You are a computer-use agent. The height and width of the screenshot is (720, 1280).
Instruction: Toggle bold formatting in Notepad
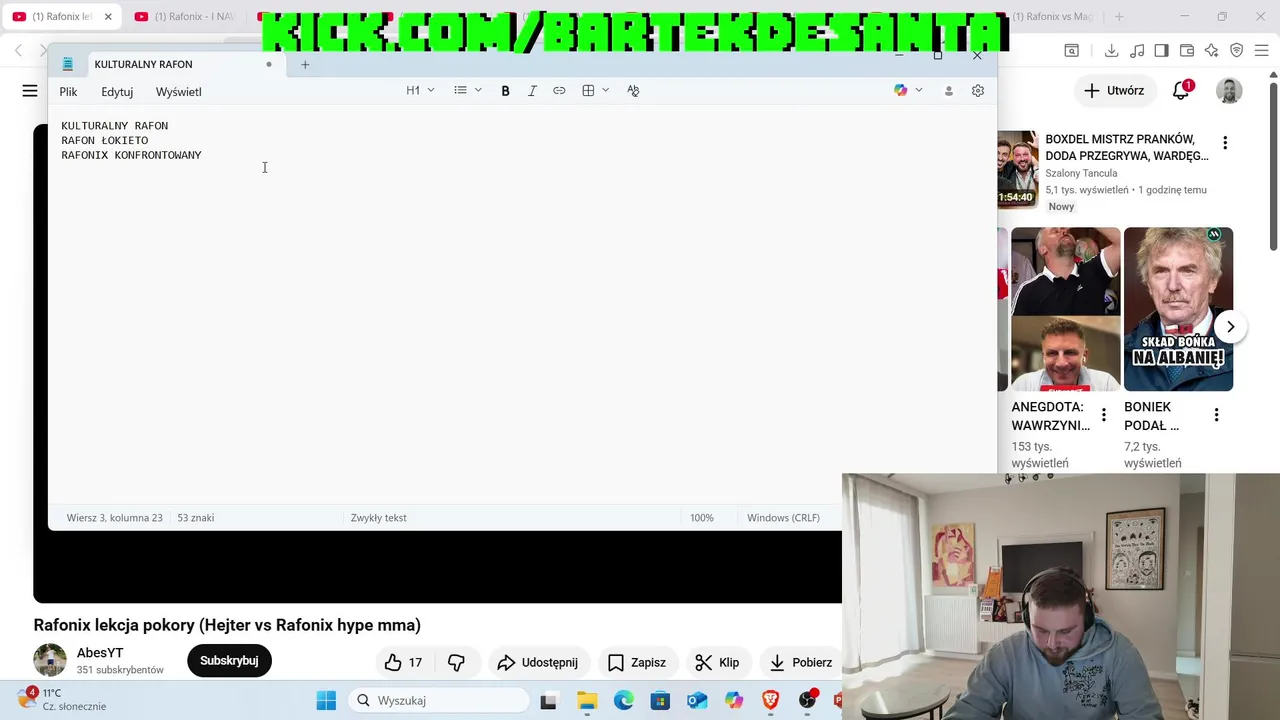[x=505, y=91]
